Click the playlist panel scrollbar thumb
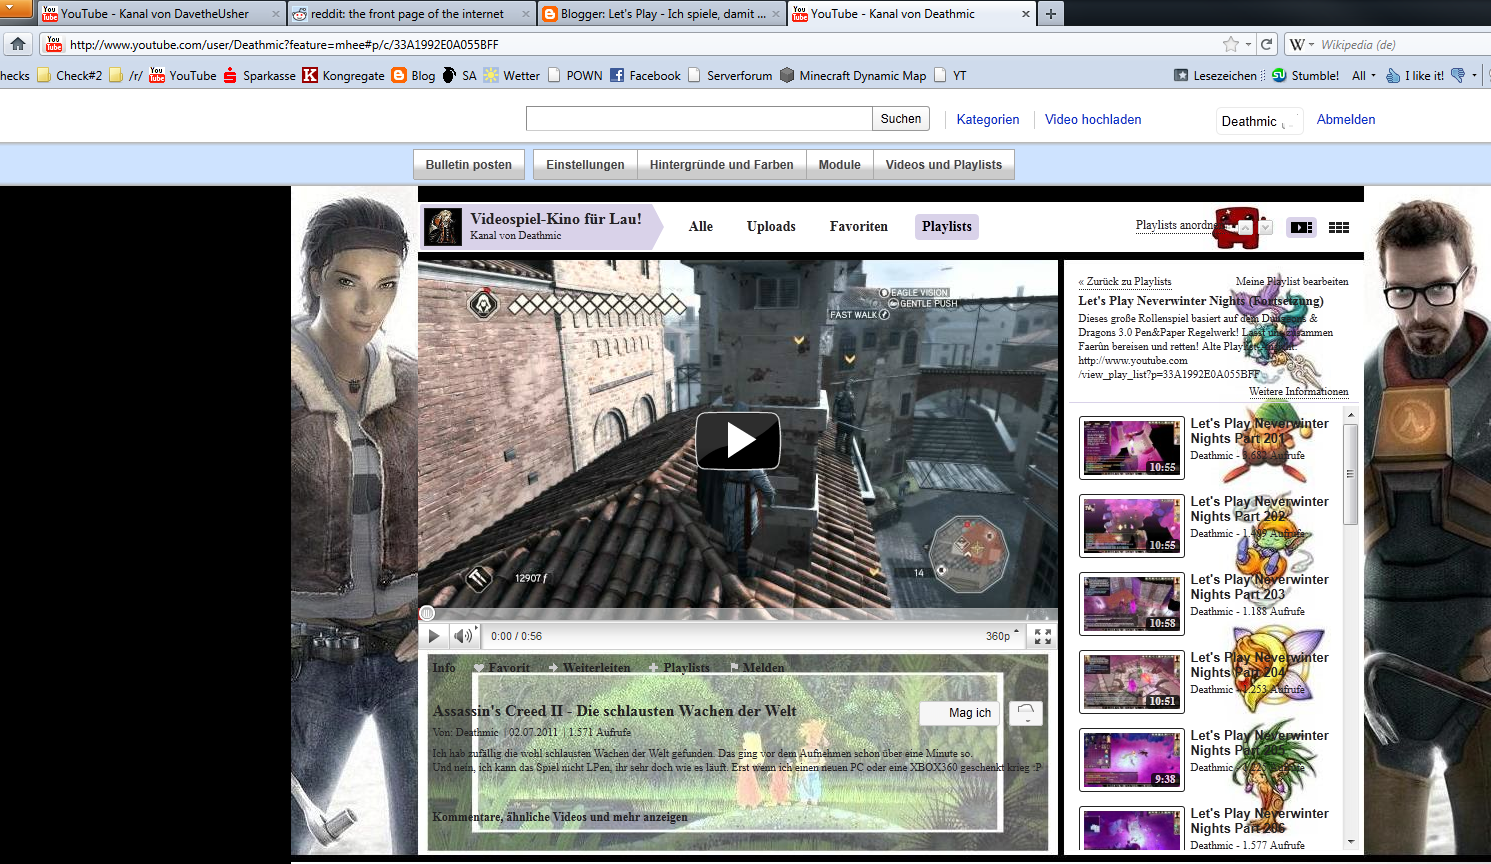The height and width of the screenshot is (864, 1491). click(1350, 473)
